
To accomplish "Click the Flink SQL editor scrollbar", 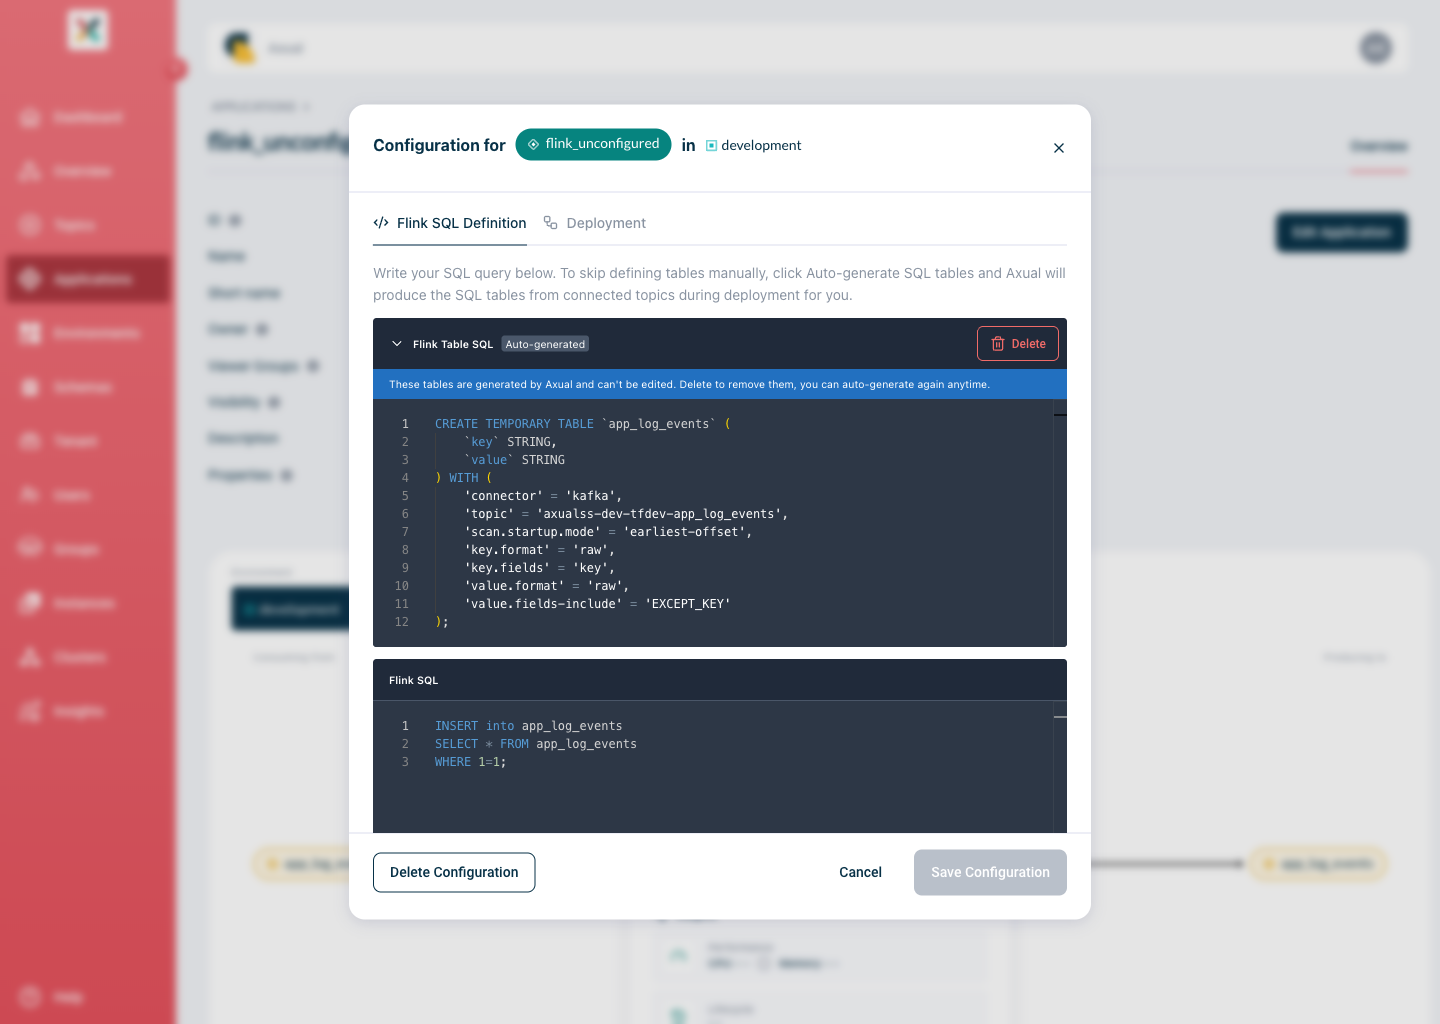I will (1060, 767).
